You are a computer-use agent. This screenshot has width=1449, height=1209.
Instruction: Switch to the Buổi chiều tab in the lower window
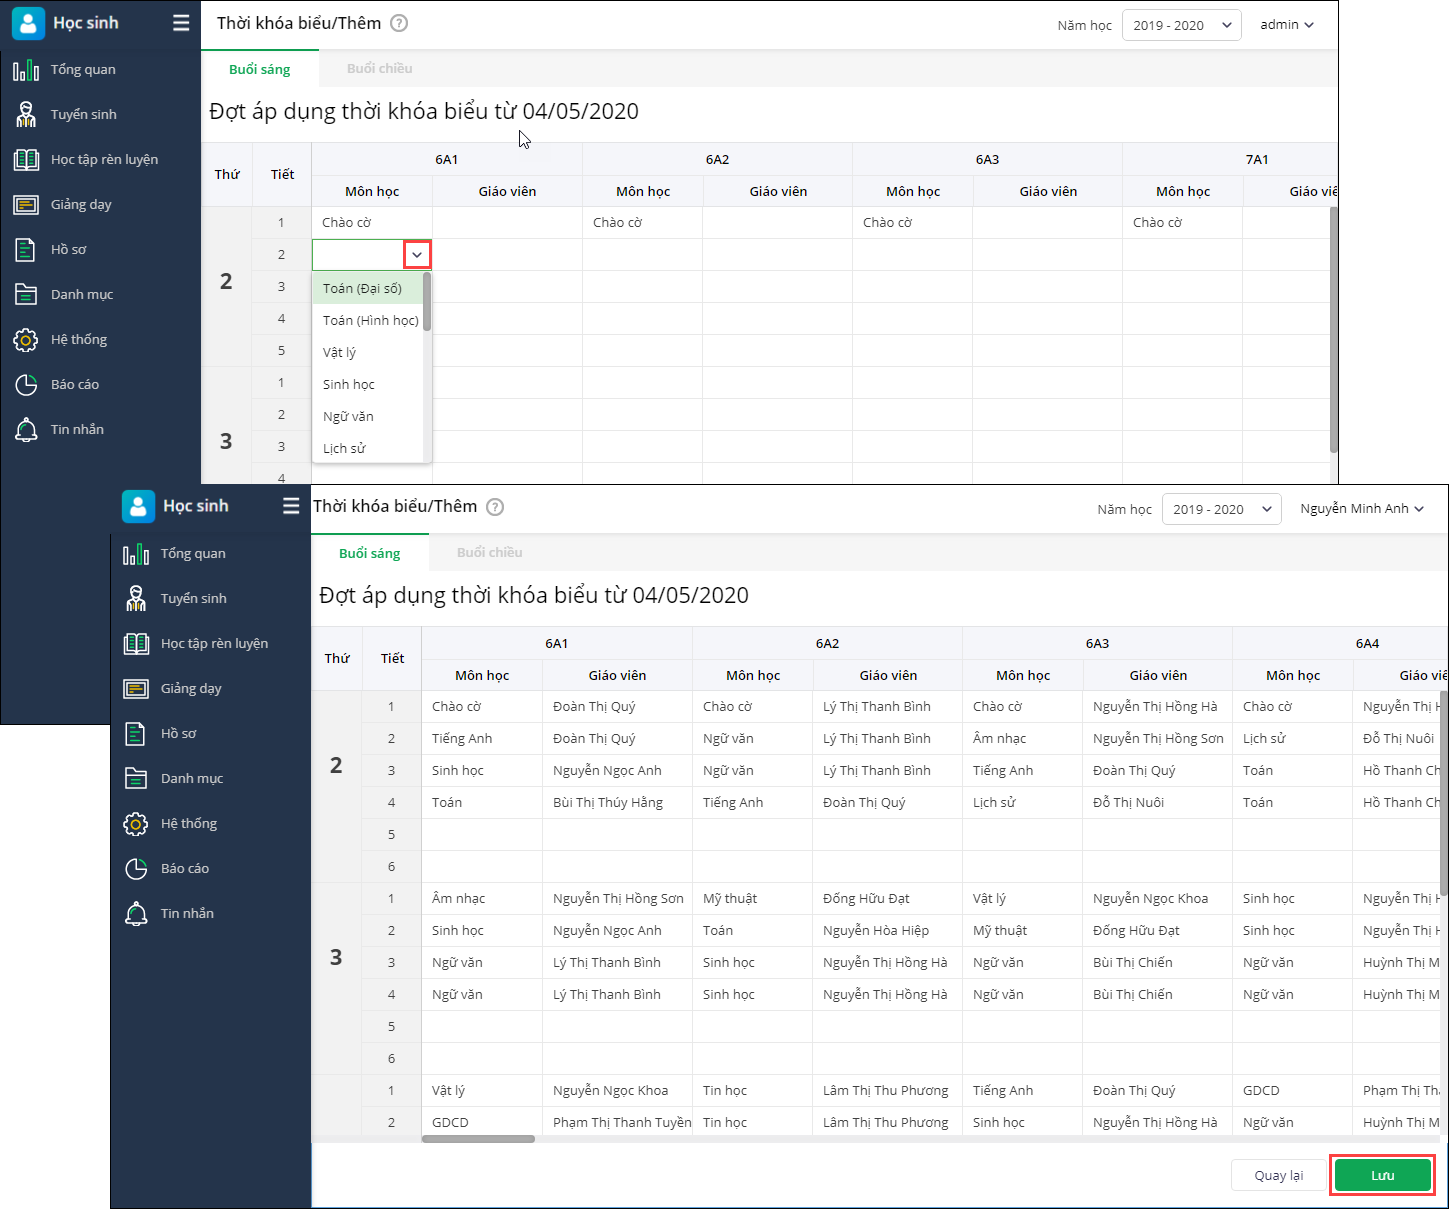click(x=489, y=553)
